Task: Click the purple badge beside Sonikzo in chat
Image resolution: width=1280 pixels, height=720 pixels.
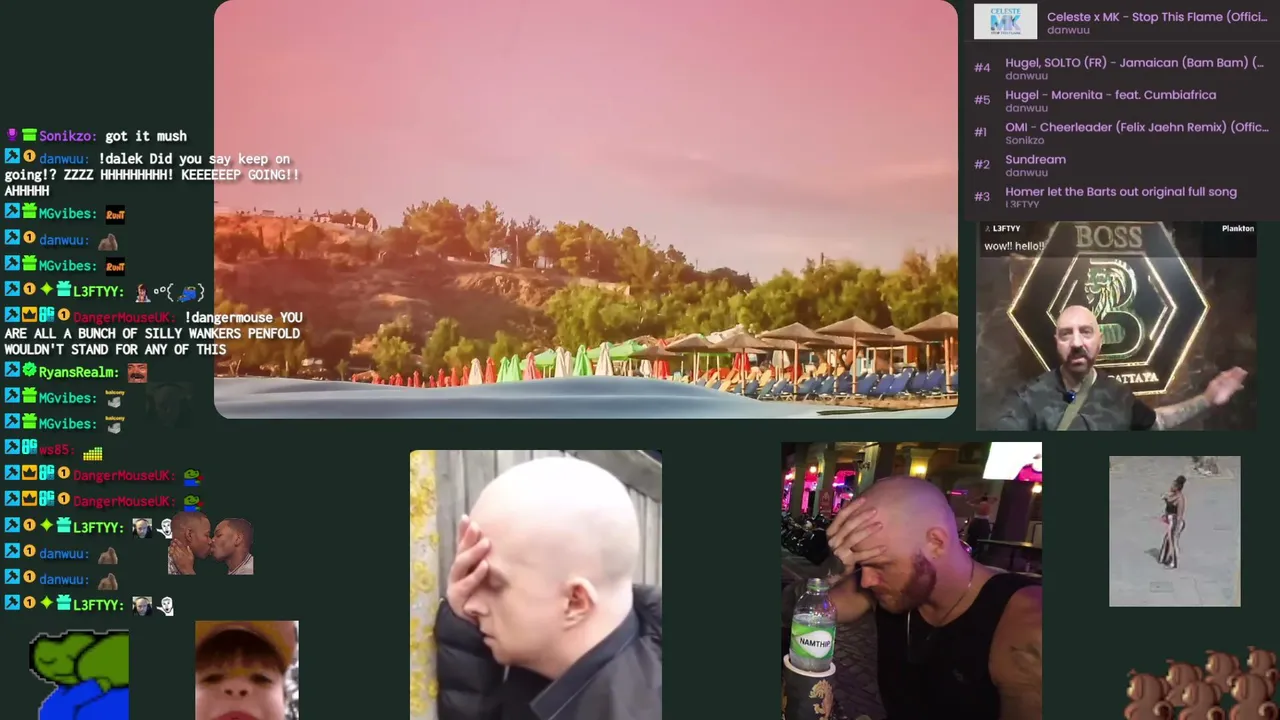Action: click(12, 135)
